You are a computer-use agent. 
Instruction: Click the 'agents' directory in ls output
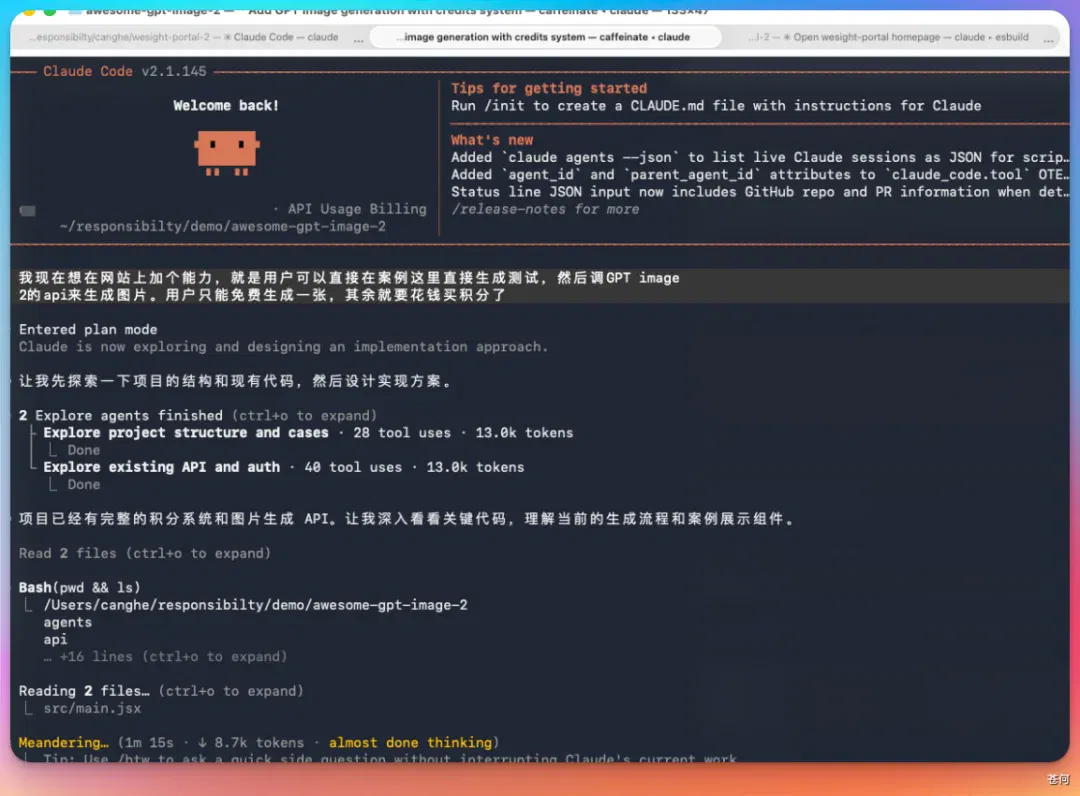coord(67,622)
